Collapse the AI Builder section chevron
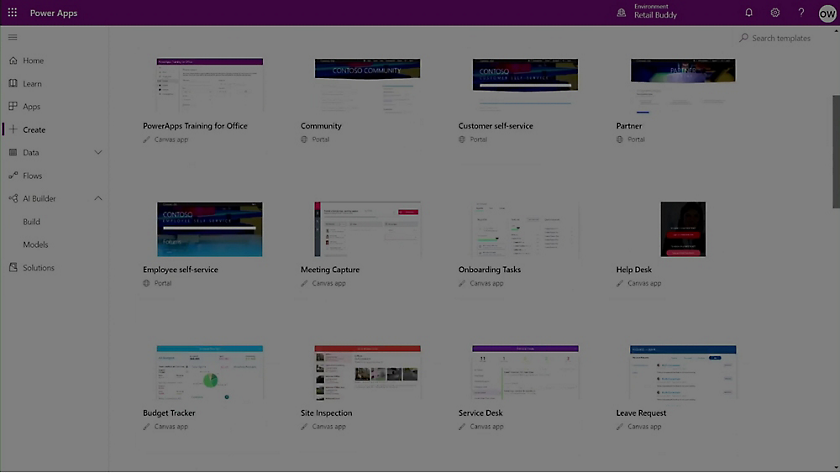 [x=98, y=199]
